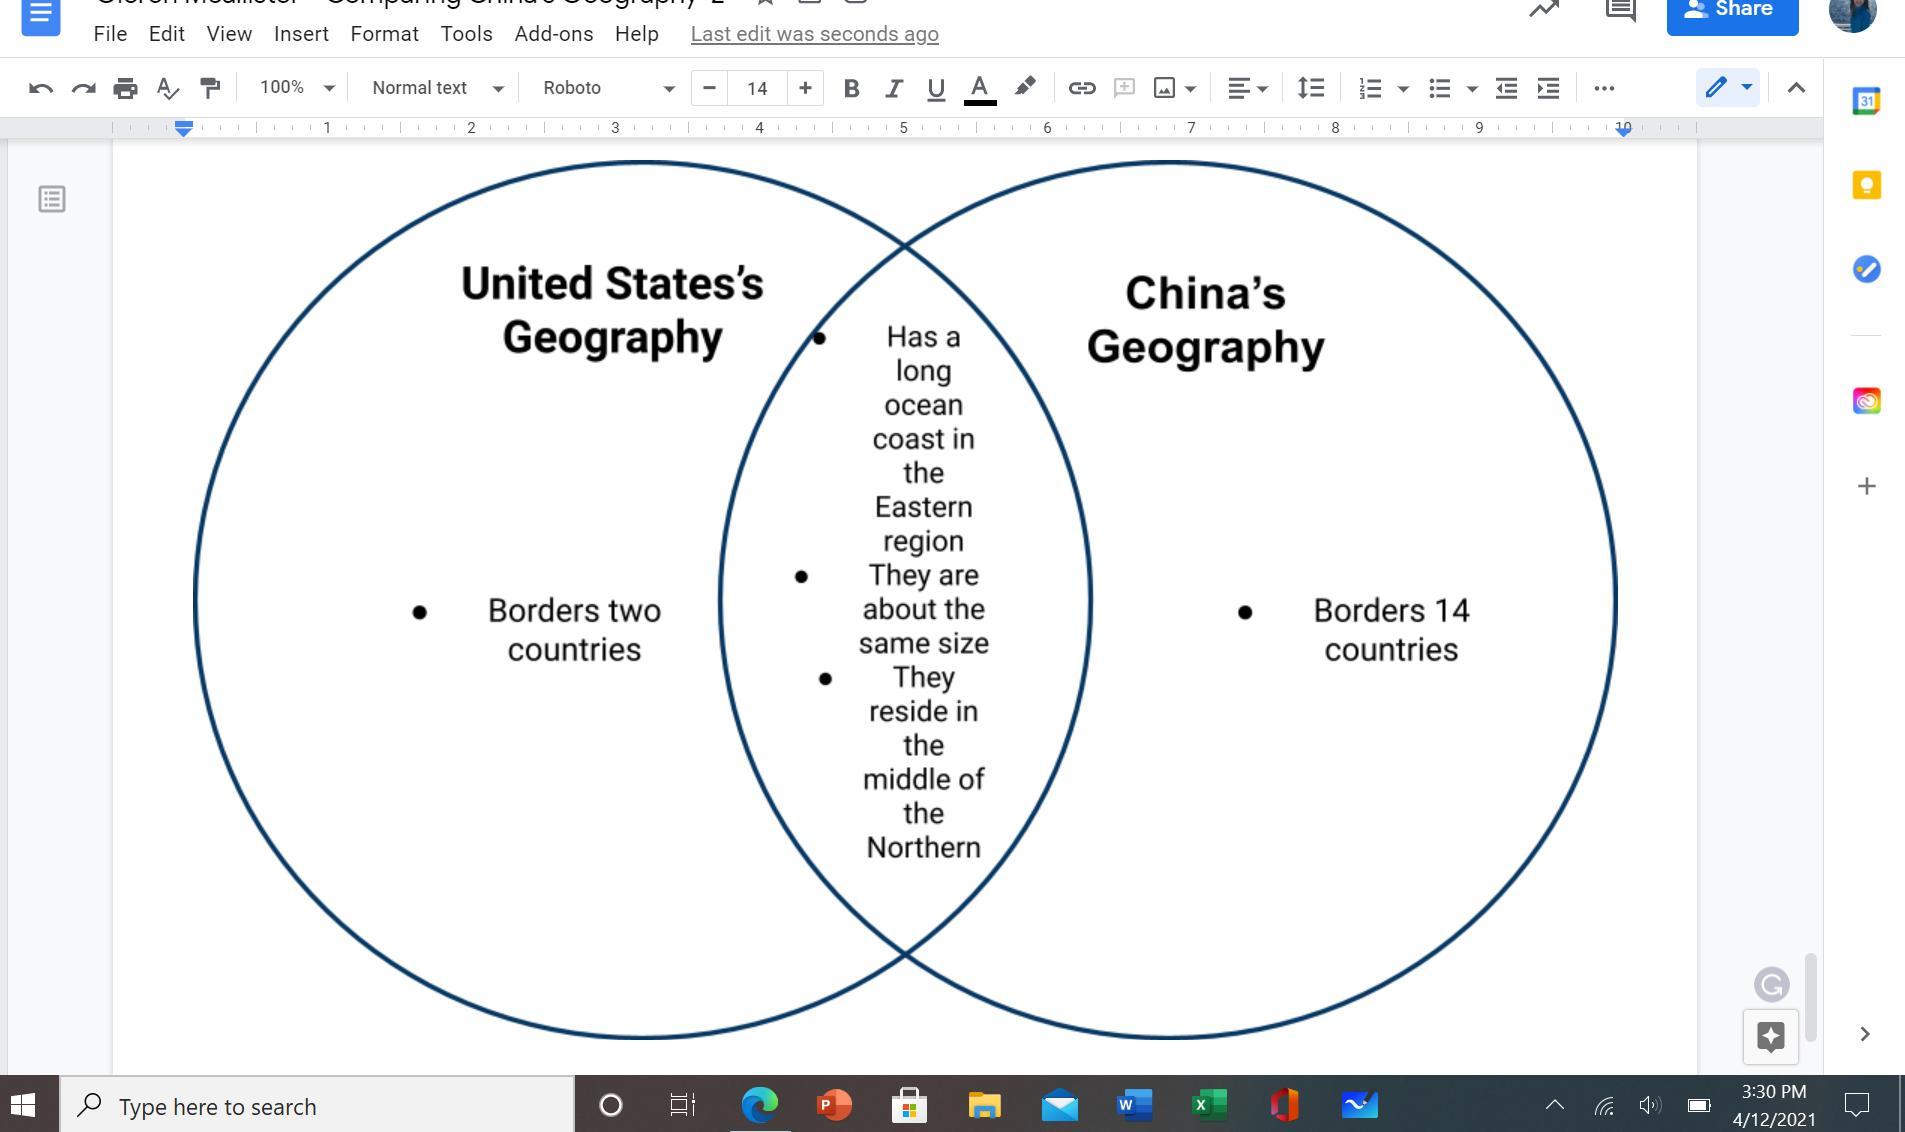Toggle the numbered list button

point(1370,88)
